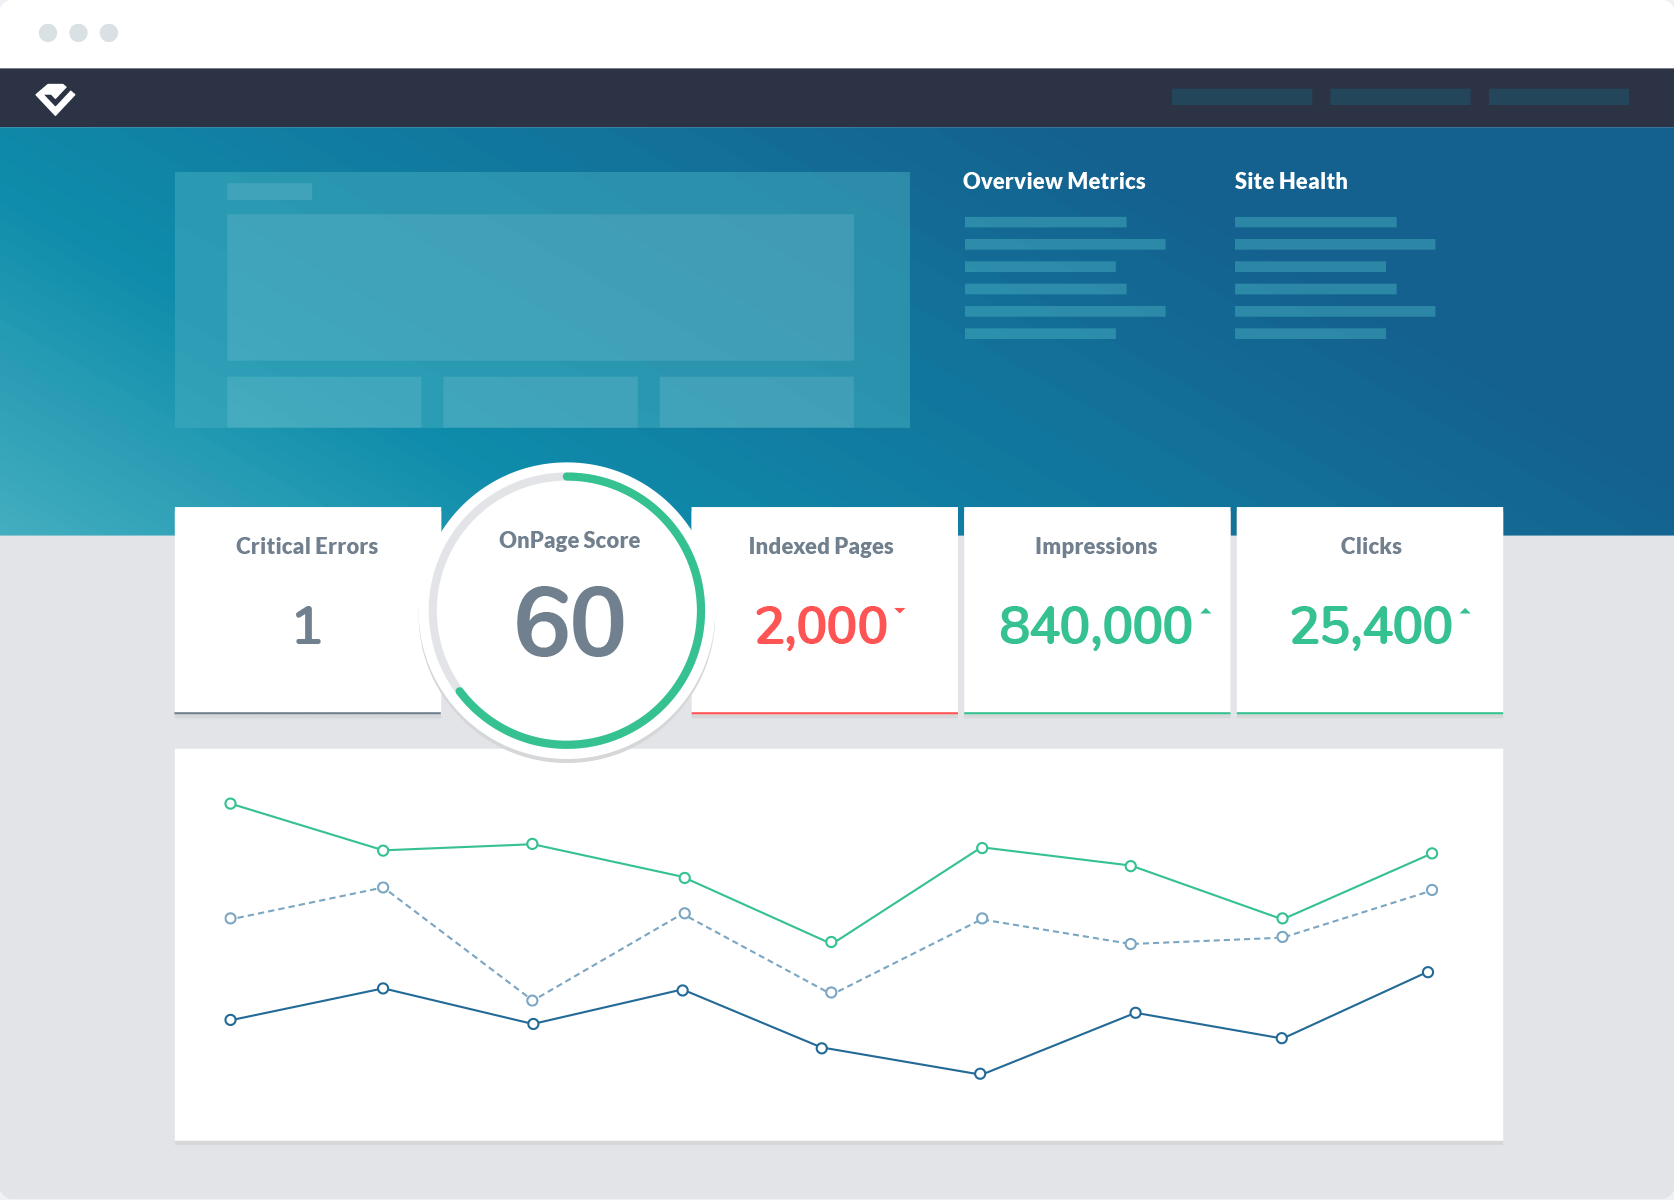Click the green up arrow beside 25,400
Image resolution: width=1674 pixels, height=1200 pixels.
(1465, 611)
